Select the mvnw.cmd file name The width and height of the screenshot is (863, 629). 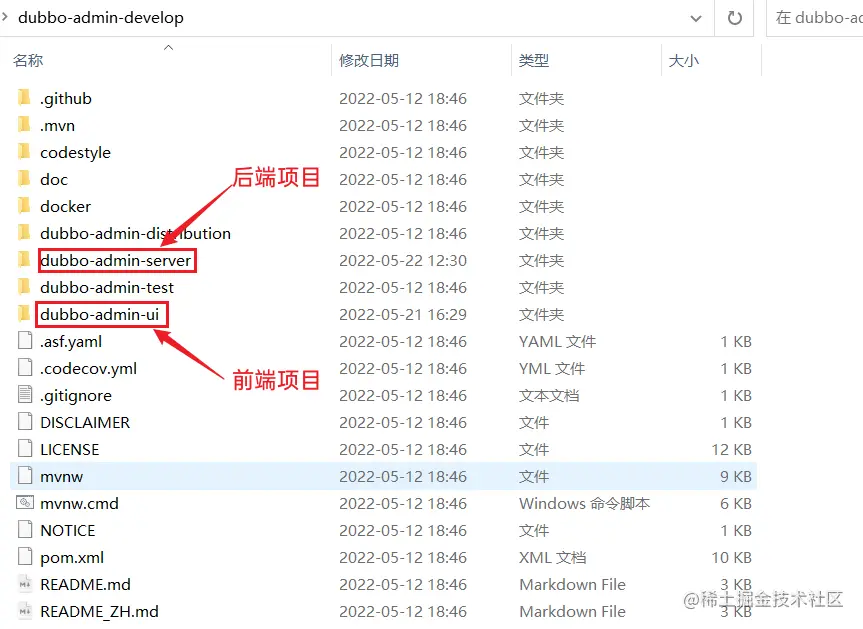click(79, 503)
